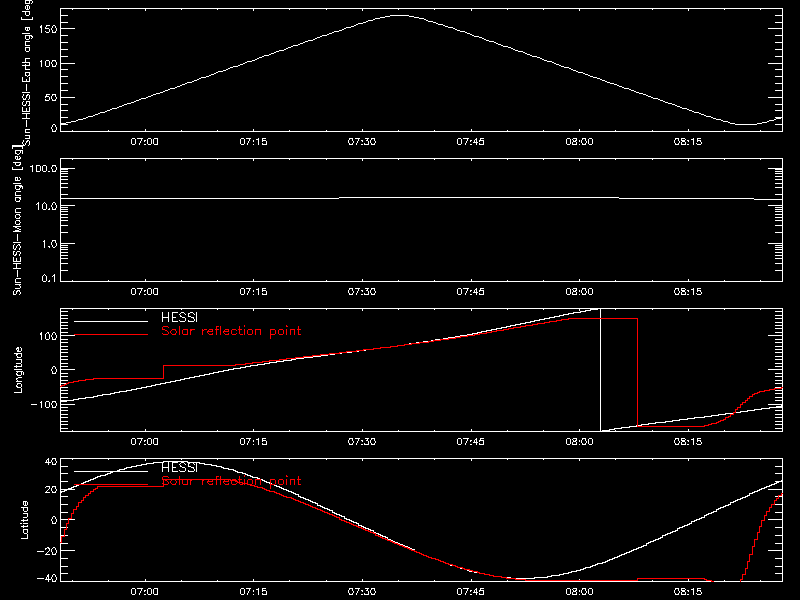Click the 40 tick on Latitude axis
This screenshot has width=800, height=600.
[x=51, y=462]
